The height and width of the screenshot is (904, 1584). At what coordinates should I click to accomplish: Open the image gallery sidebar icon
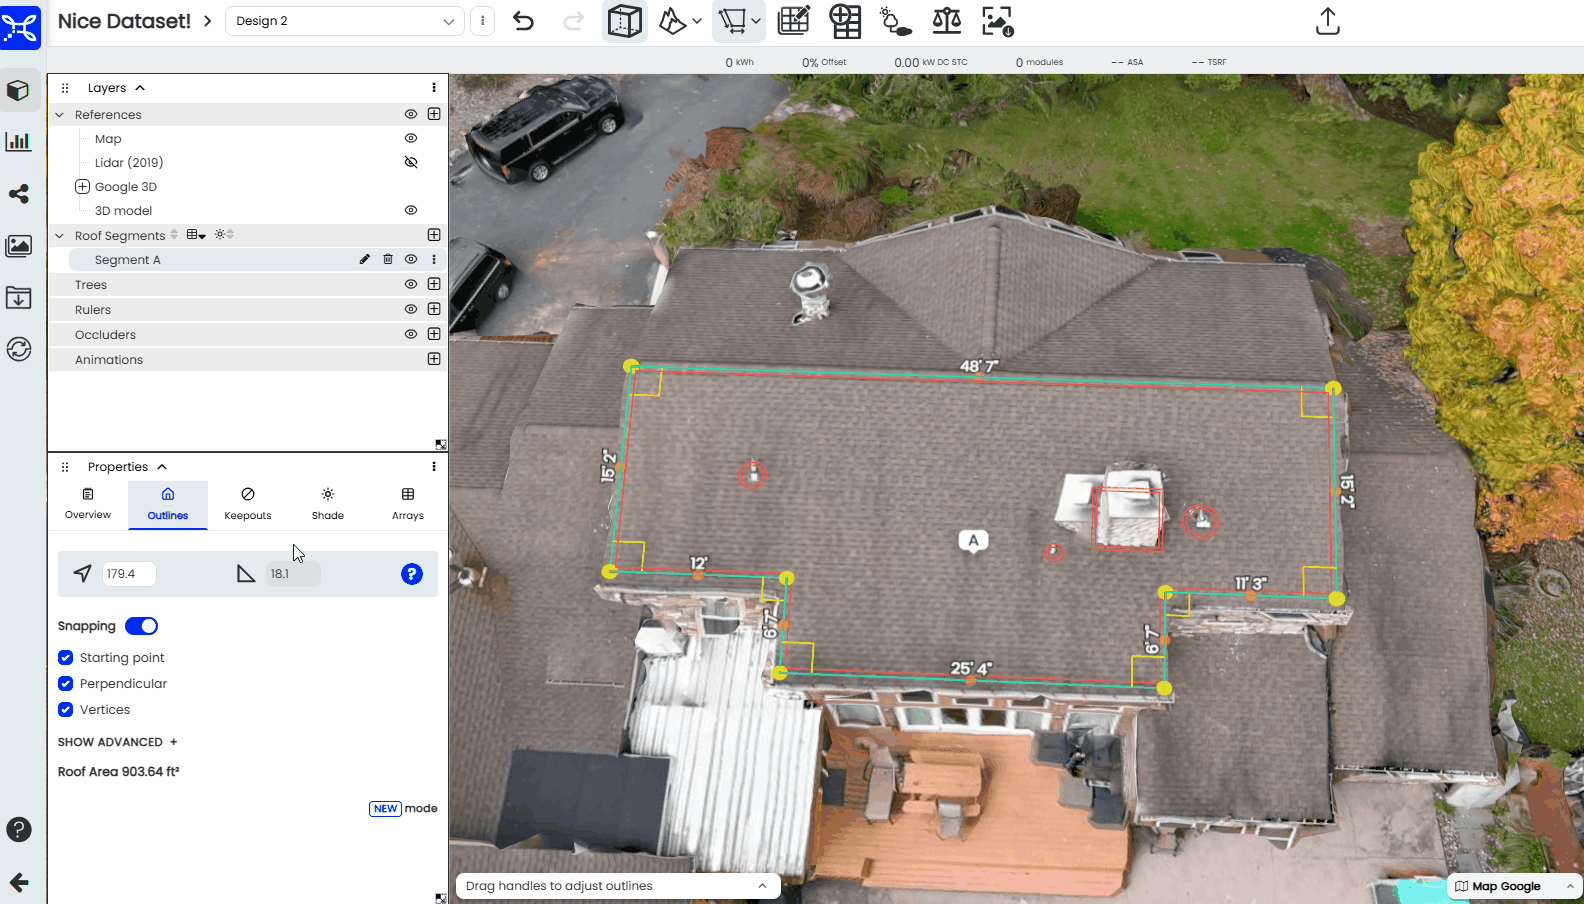[19, 246]
